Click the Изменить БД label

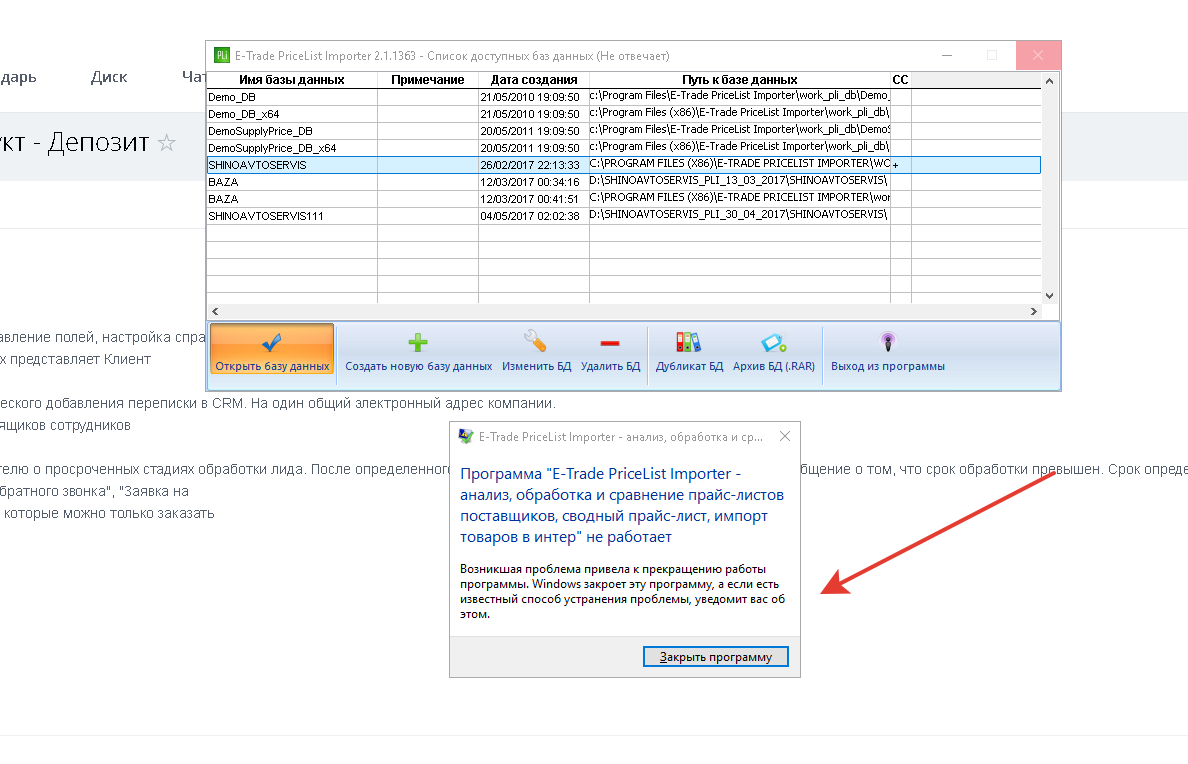[536, 366]
